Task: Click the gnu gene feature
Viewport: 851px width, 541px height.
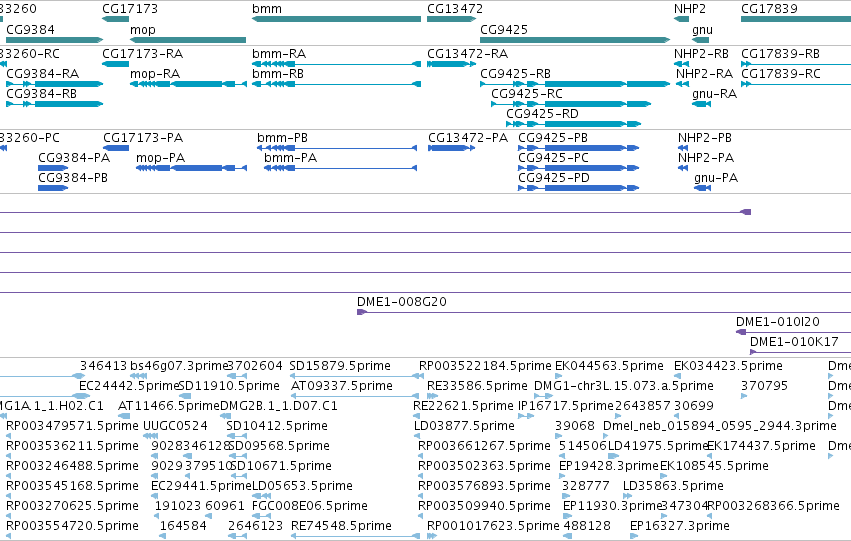Action: pyautogui.click(x=701, y=40)
